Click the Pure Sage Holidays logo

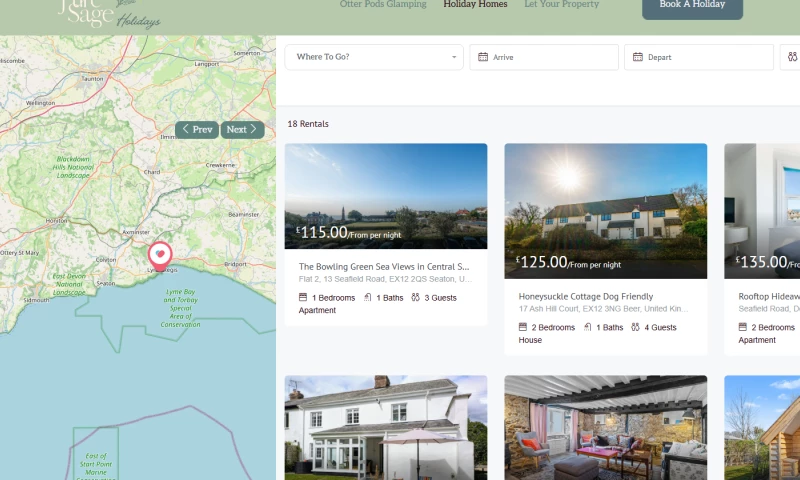[x=109, y=14]
